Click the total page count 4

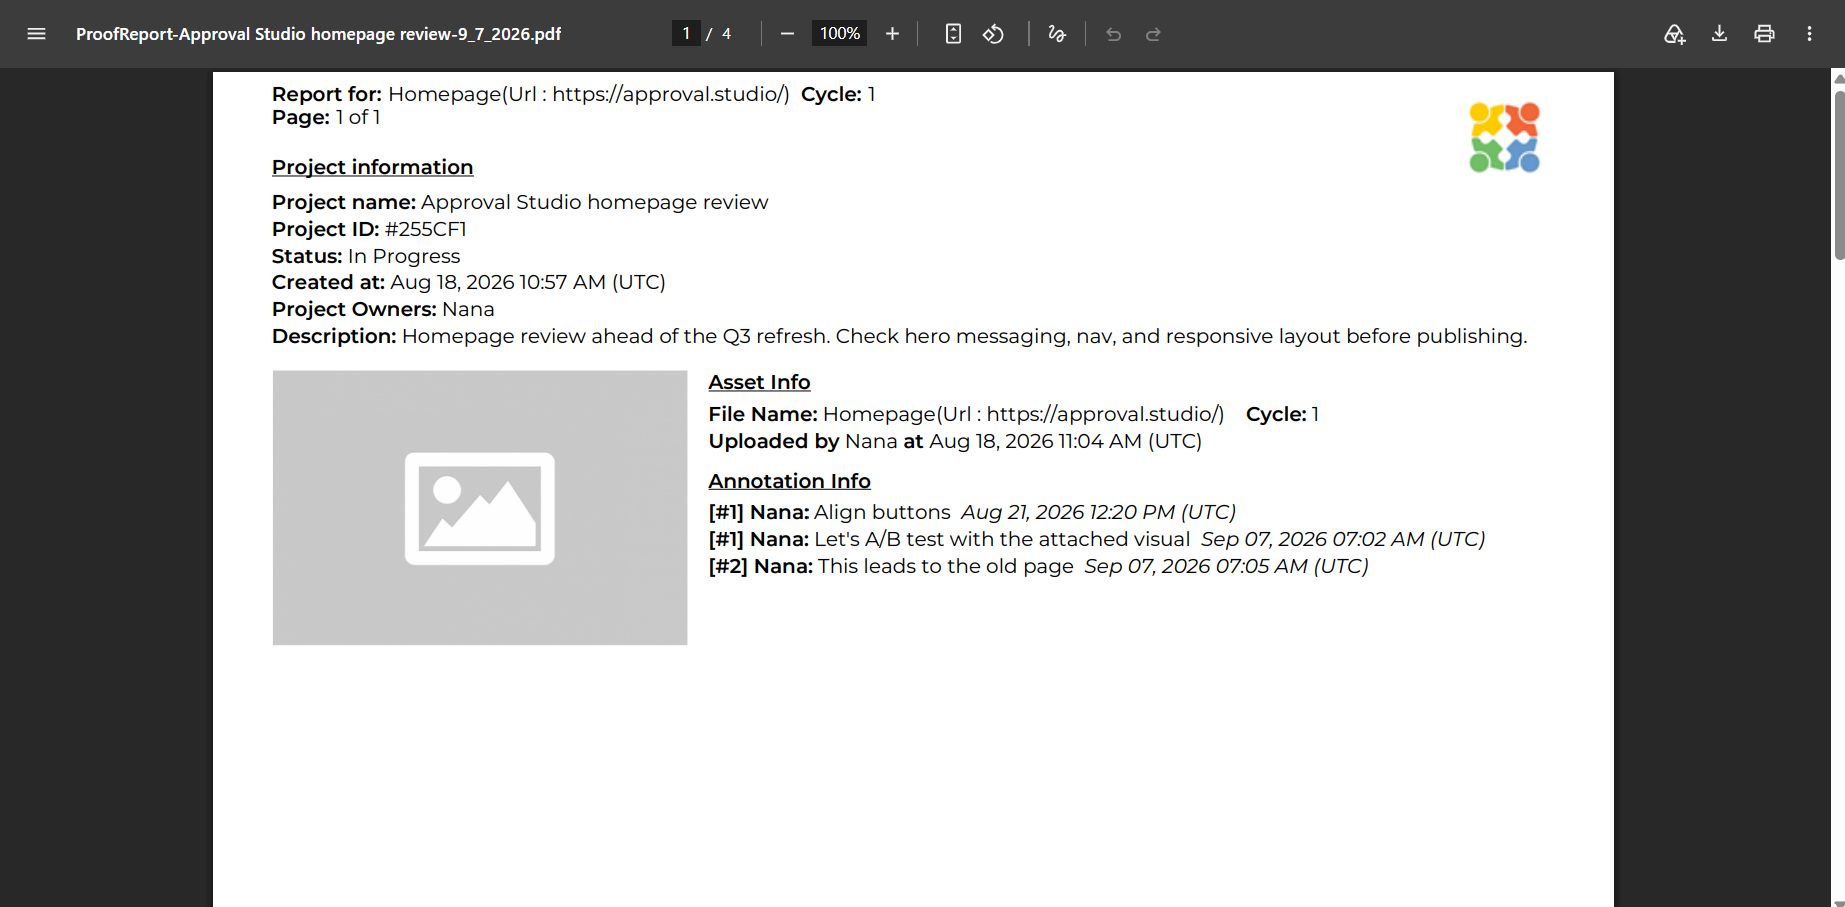tap(726, 34)
